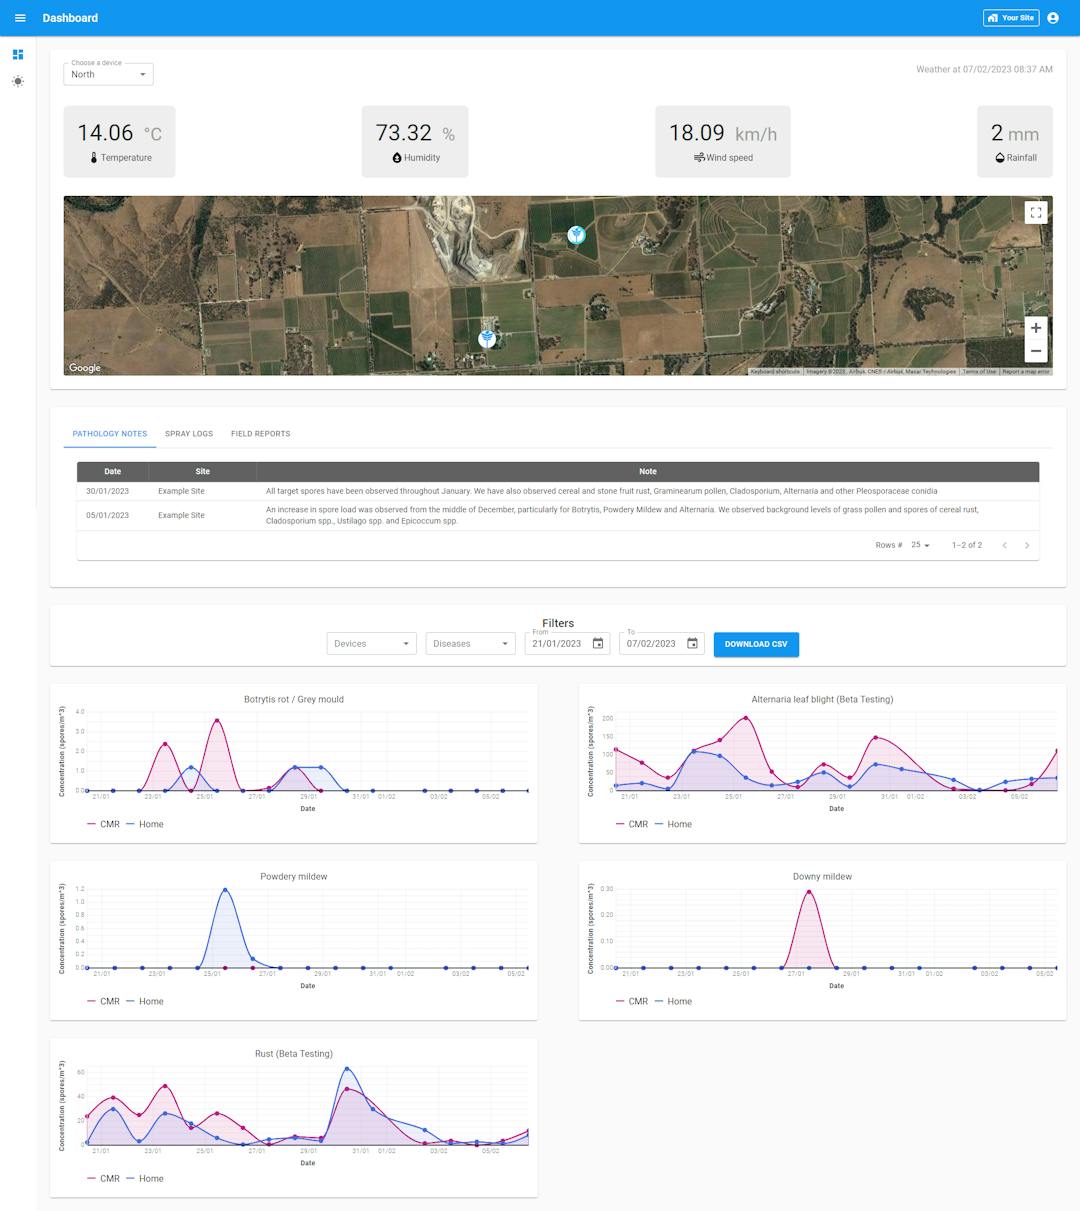Click the map fullscreen toggle icon
Image resolution: width=1080 pixels, height=1211 pixels.
[1036, 212]
